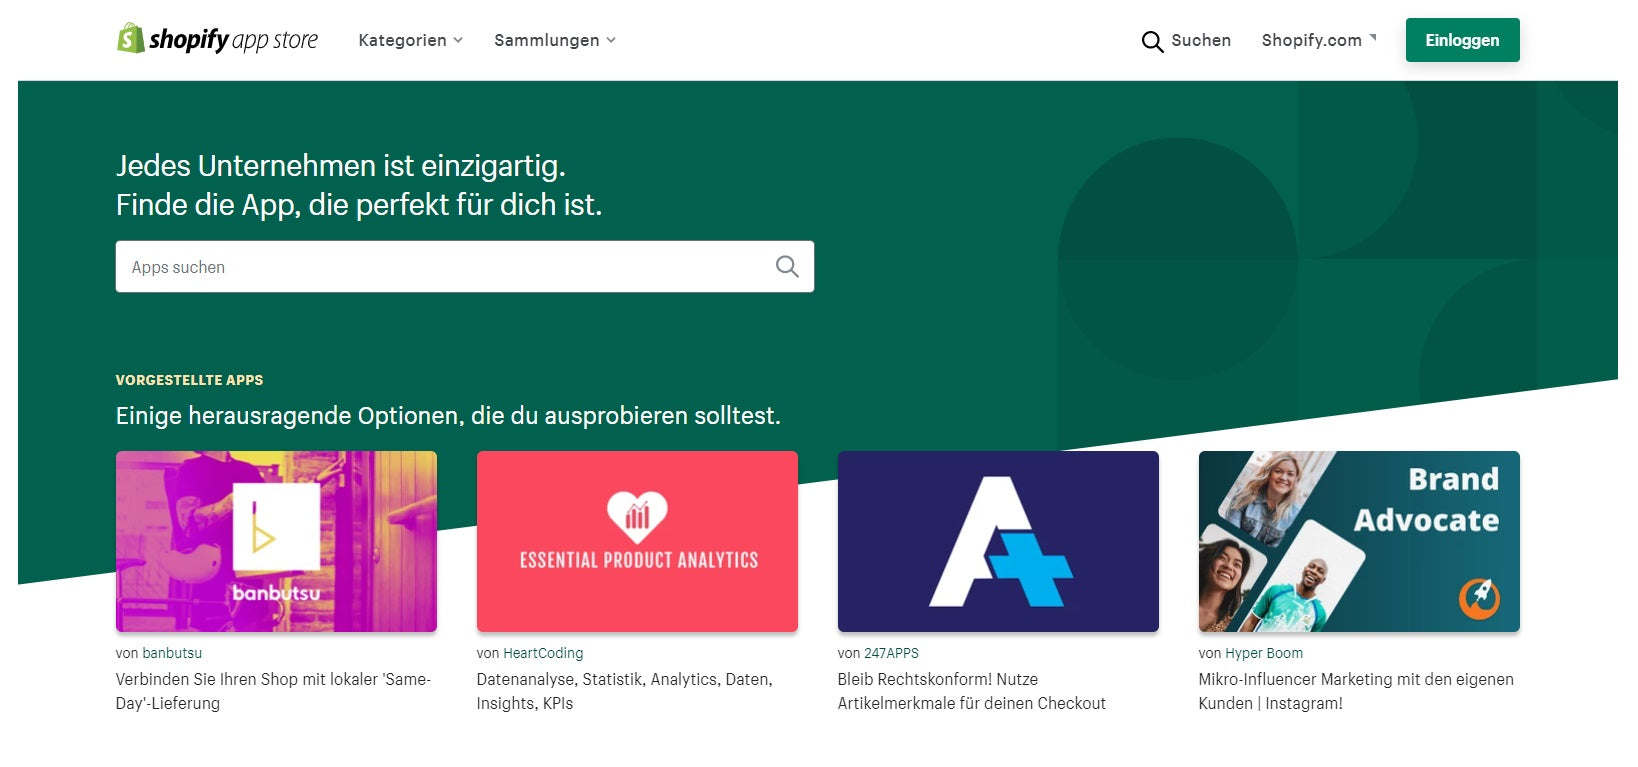The width and height of the screenshot is (1638, 767).
Task: Click the Suchen text in header
Action: click(x=1201, y=40)
